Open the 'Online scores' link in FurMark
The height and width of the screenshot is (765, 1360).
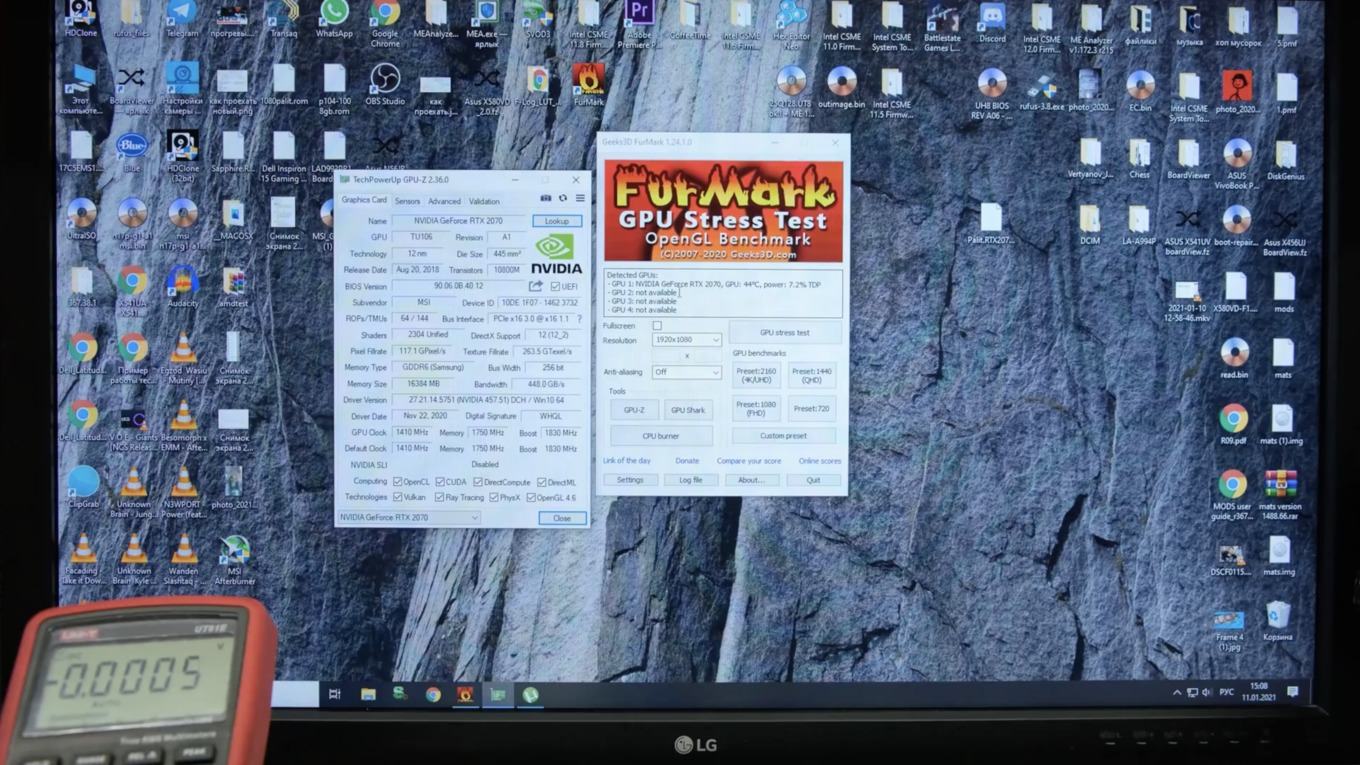(820, 461)
